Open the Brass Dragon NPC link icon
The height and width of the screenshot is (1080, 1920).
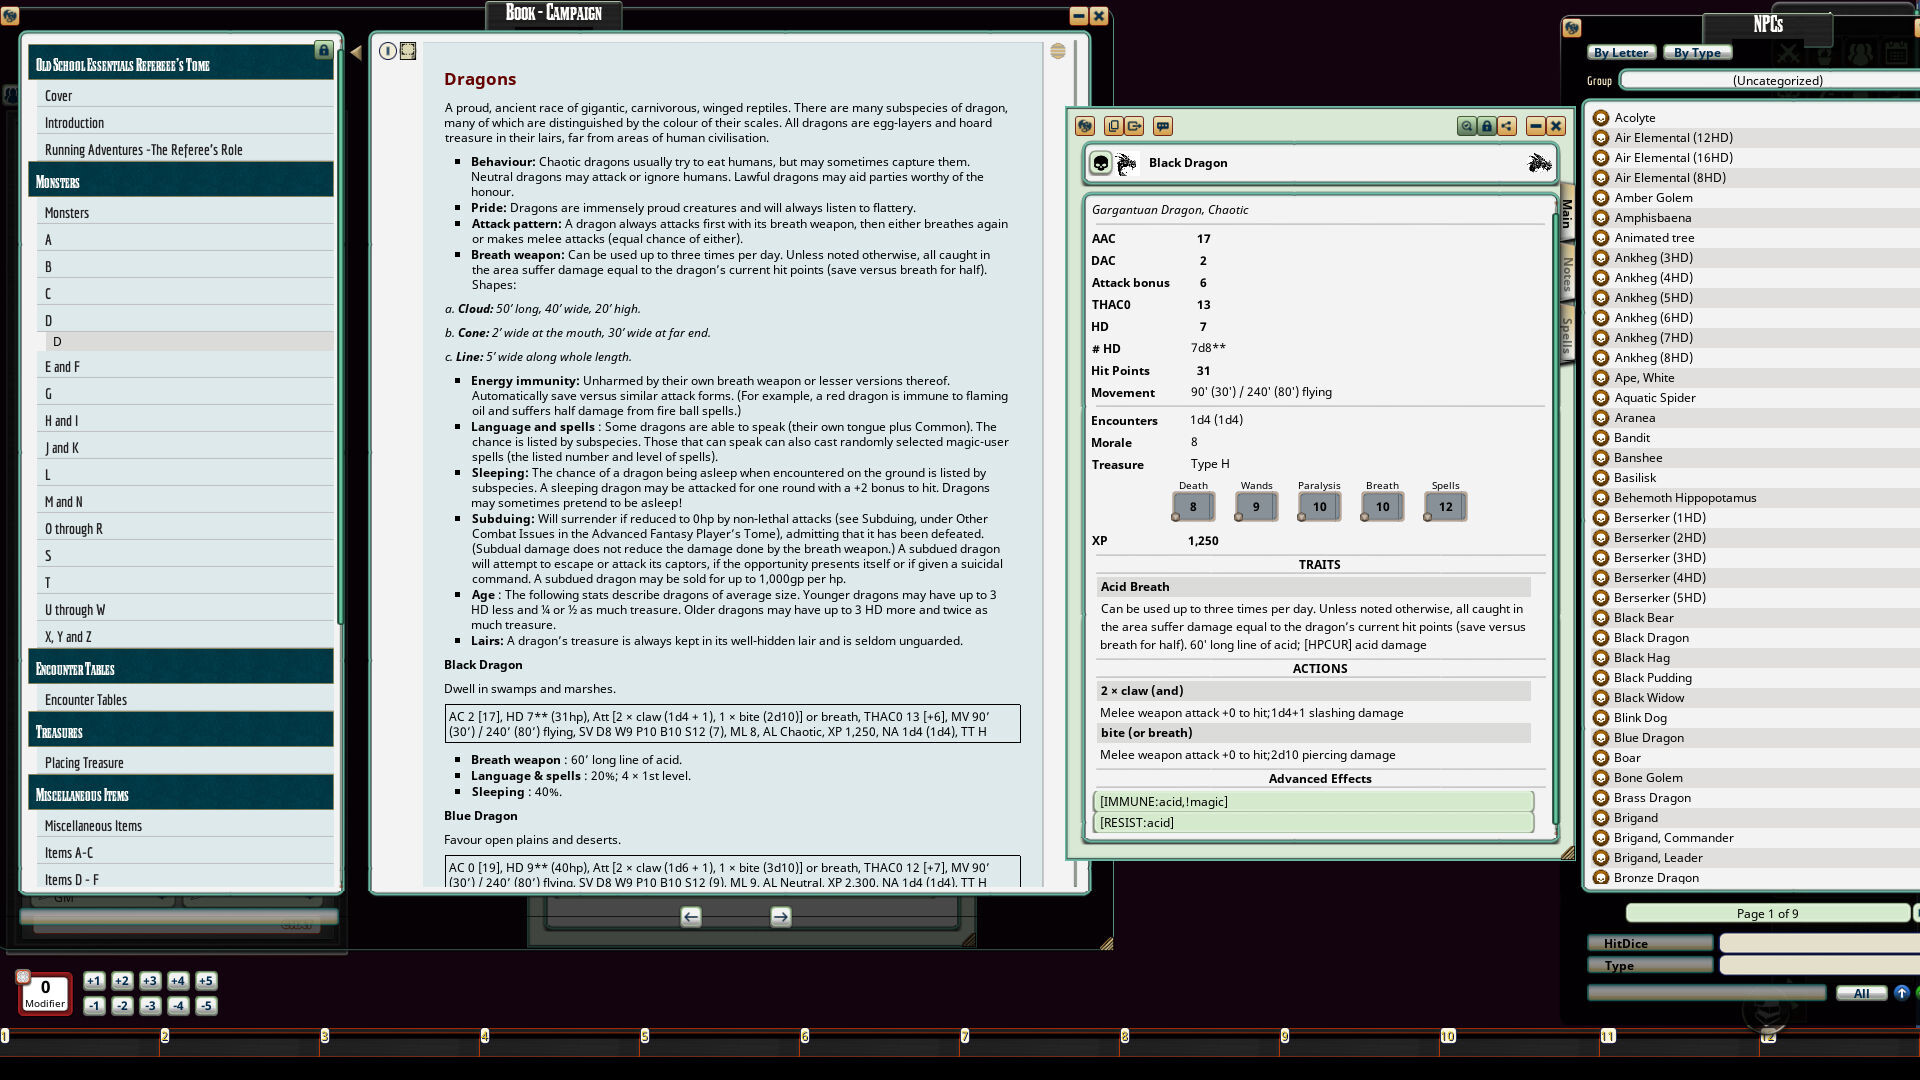1600,798
